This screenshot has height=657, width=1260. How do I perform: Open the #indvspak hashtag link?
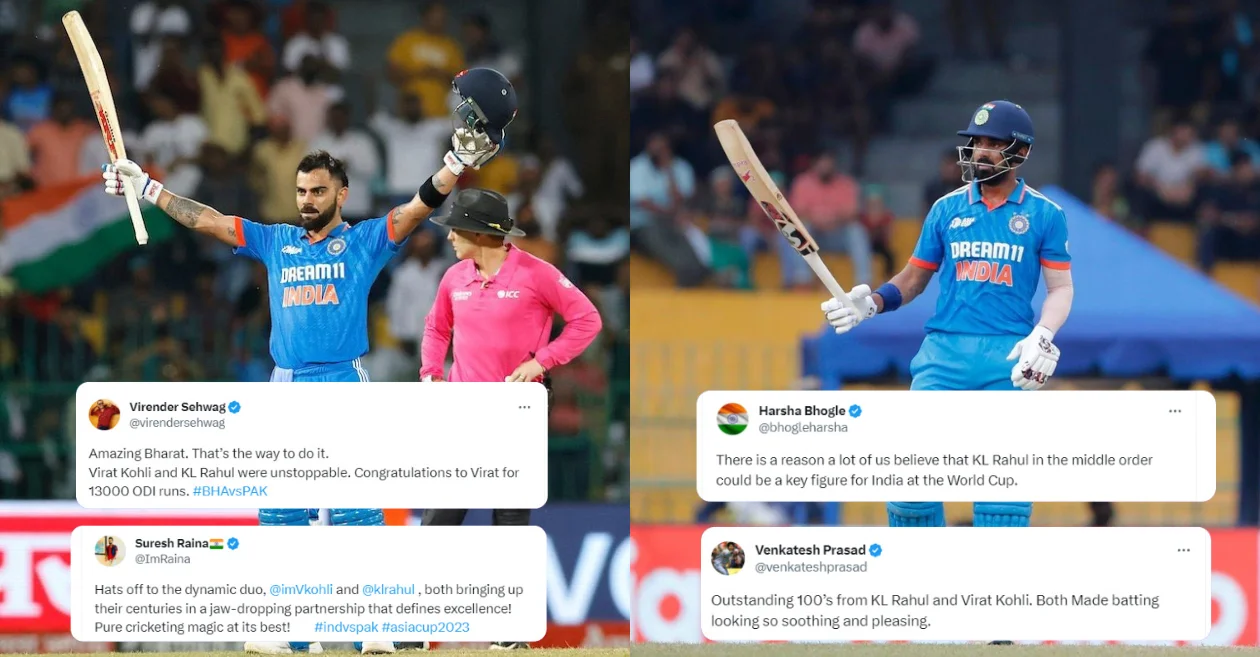345,627
